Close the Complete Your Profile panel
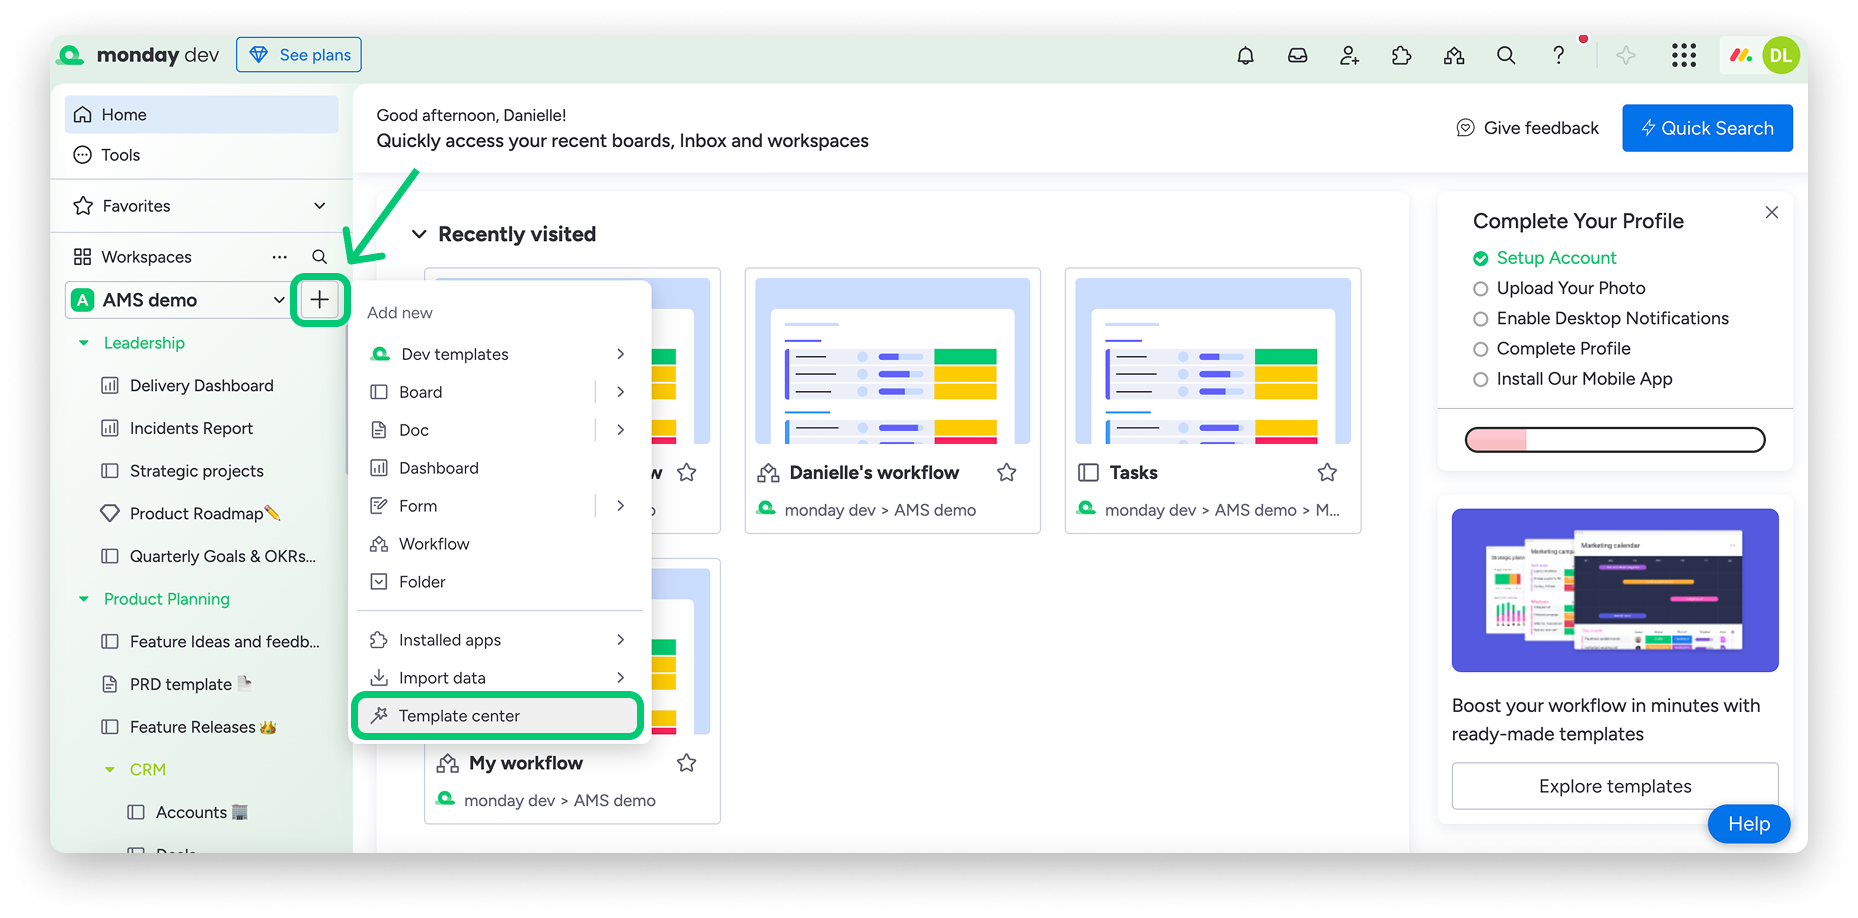The height and width of the screenshot is (918, 1858). [x=1772, y=213]
